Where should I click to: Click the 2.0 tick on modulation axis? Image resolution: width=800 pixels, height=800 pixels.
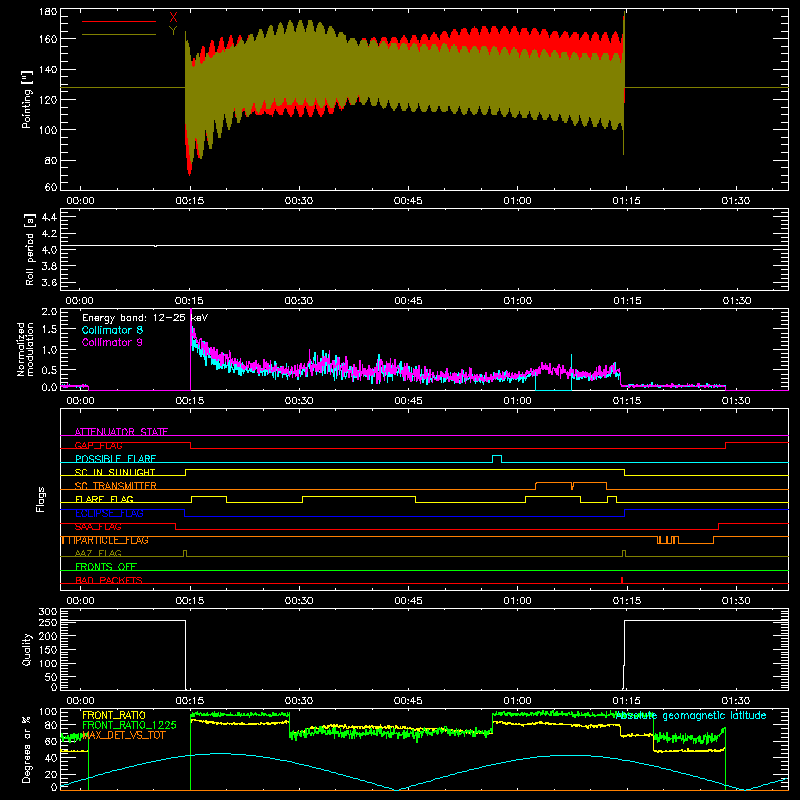click(49, 312)
